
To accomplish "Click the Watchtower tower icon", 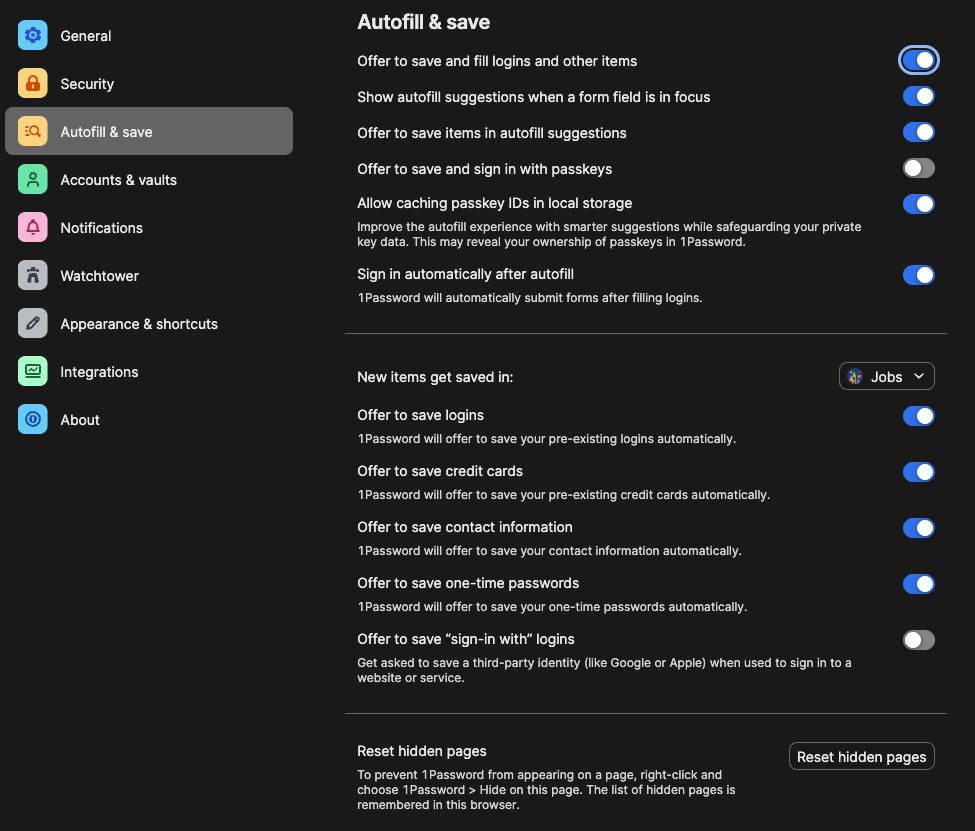I will click(x=33, y=276).
